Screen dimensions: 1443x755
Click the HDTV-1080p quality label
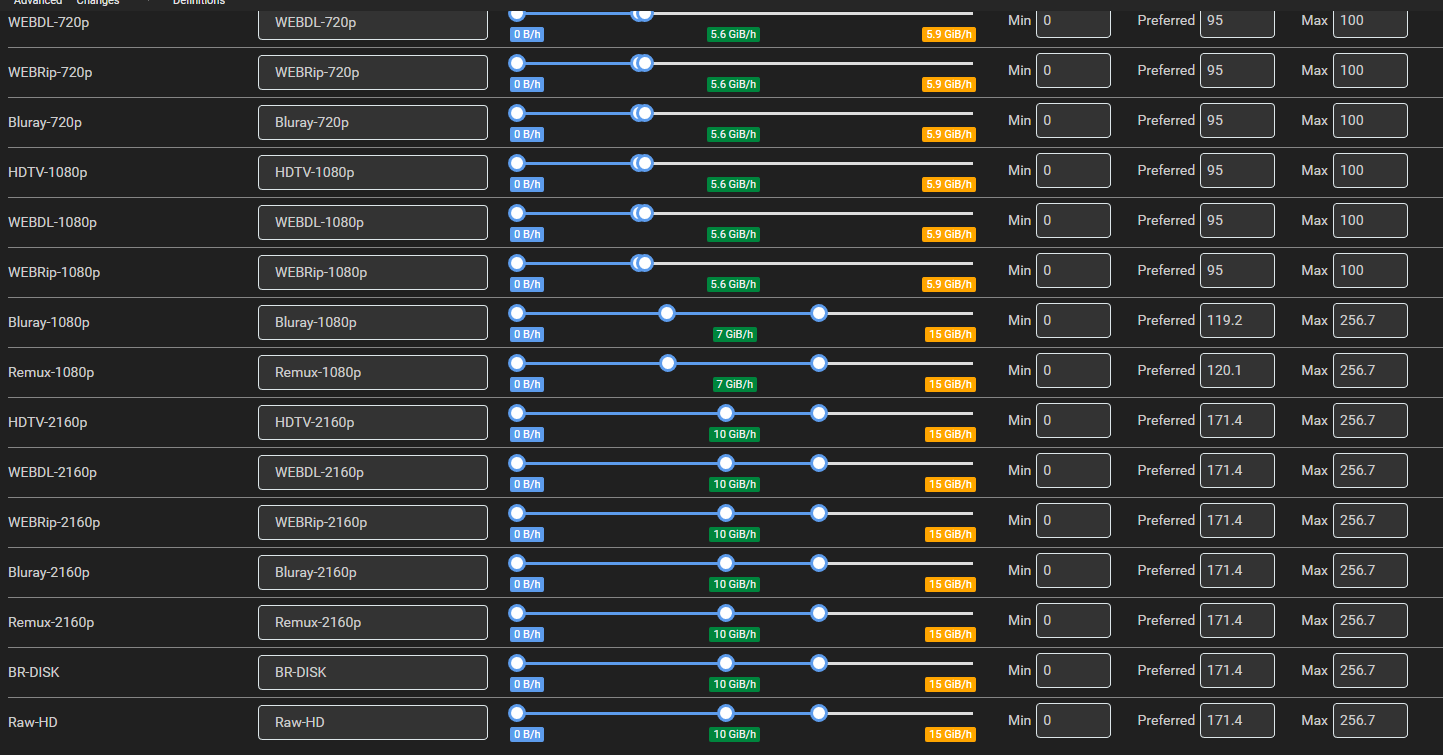tap(48, 172)
